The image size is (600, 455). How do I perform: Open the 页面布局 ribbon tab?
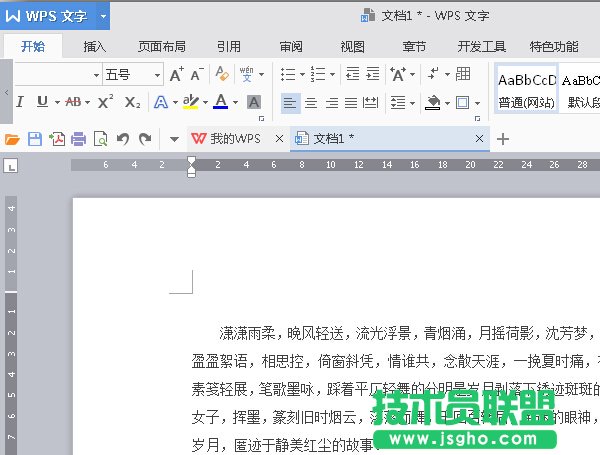162,46
